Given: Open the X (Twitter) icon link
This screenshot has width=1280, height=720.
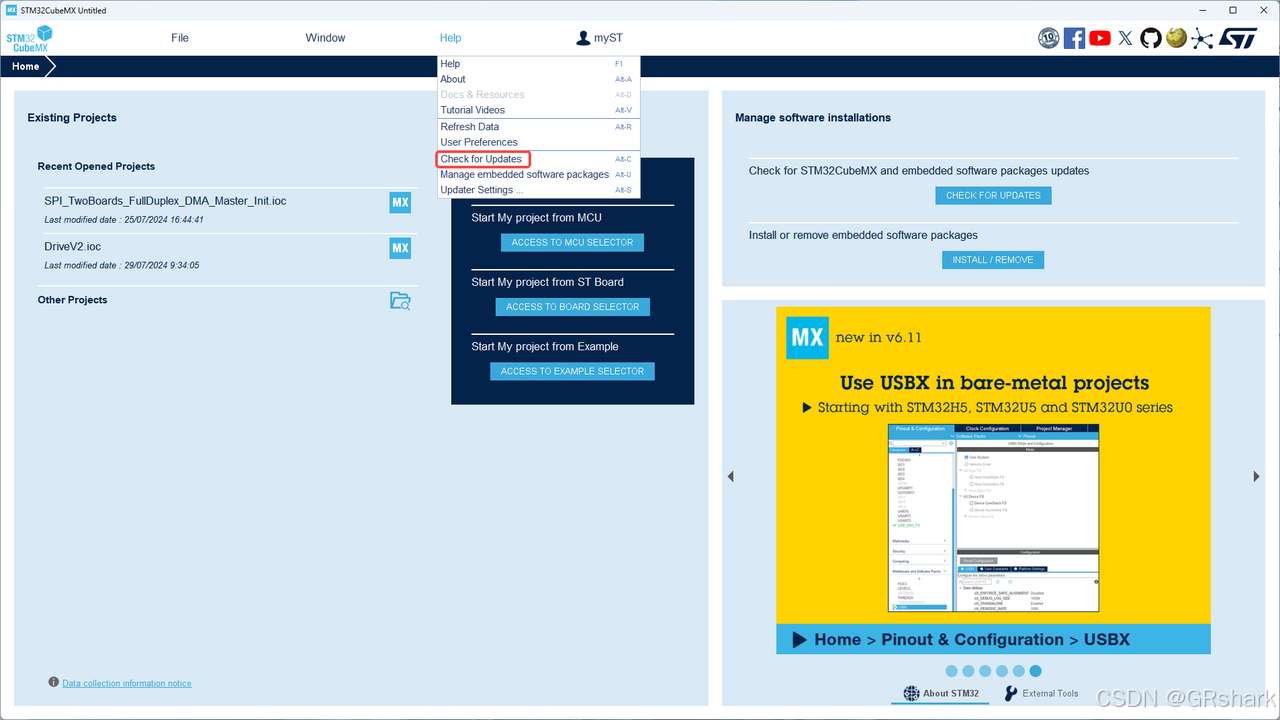Looking at the screenshot, I should (1125, 38).
